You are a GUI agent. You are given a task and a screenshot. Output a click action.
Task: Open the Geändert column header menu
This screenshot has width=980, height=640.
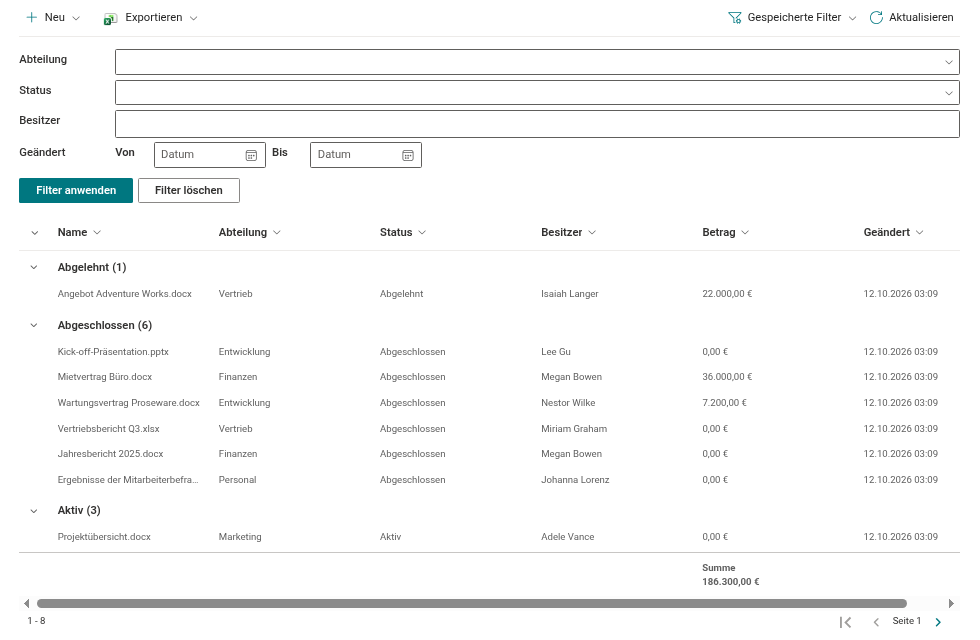click(x=919, y=232)
